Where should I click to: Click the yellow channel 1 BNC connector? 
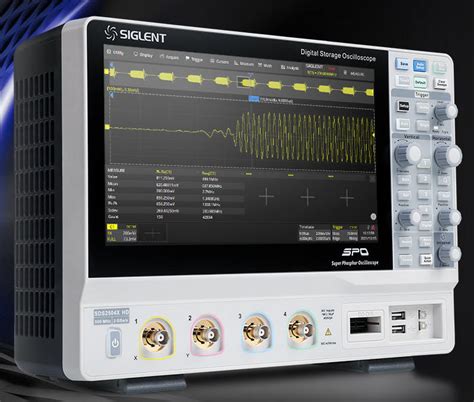pos(157,338)
